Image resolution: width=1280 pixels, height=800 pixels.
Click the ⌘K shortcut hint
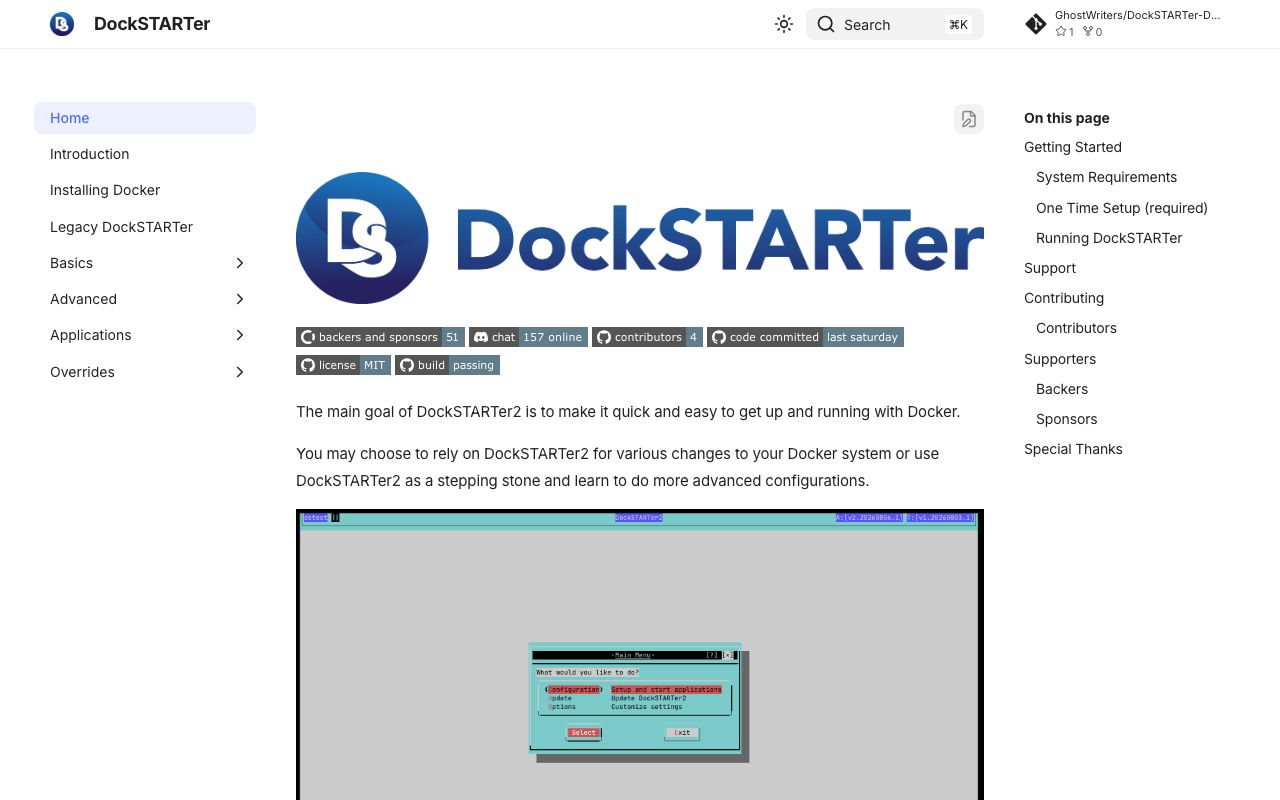point(958,25)
